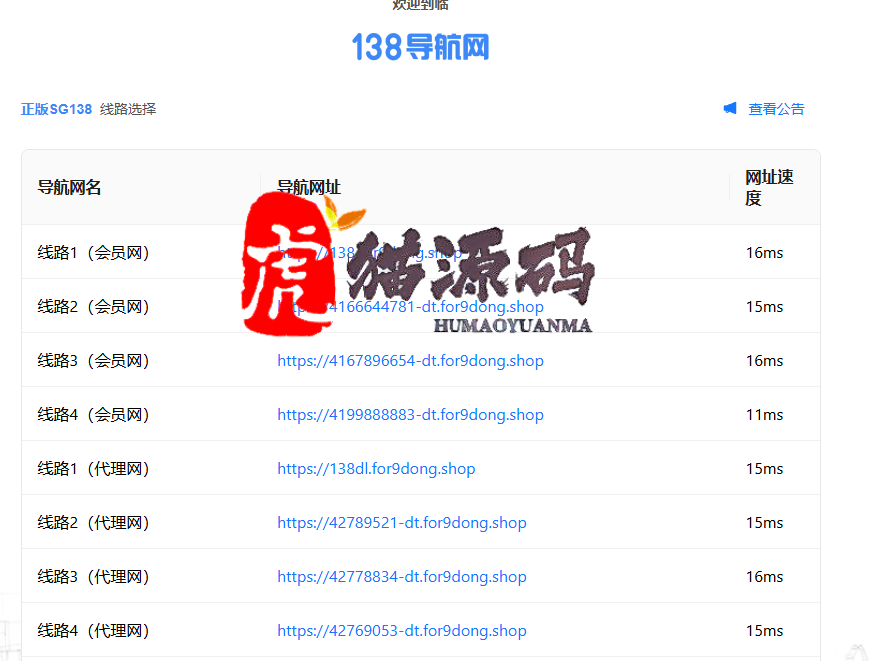This screenshot has width=869, height=661.
Task: Select the 线路2（代理网） row name
Action: point(93,522)
